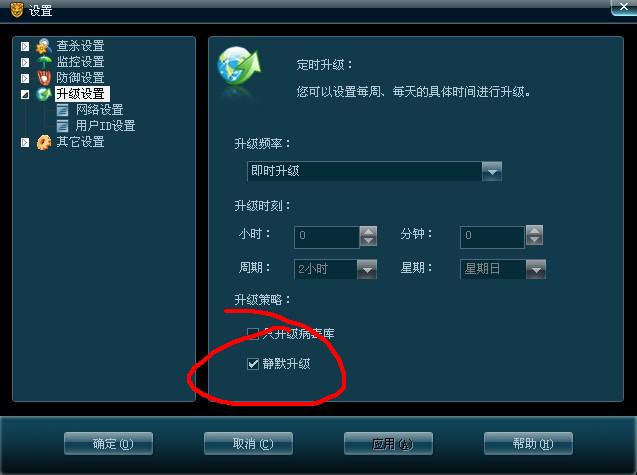Screen dimensions: 637x475
Task: Click the 其它设置 gear icon
Action: coord(44,142)
